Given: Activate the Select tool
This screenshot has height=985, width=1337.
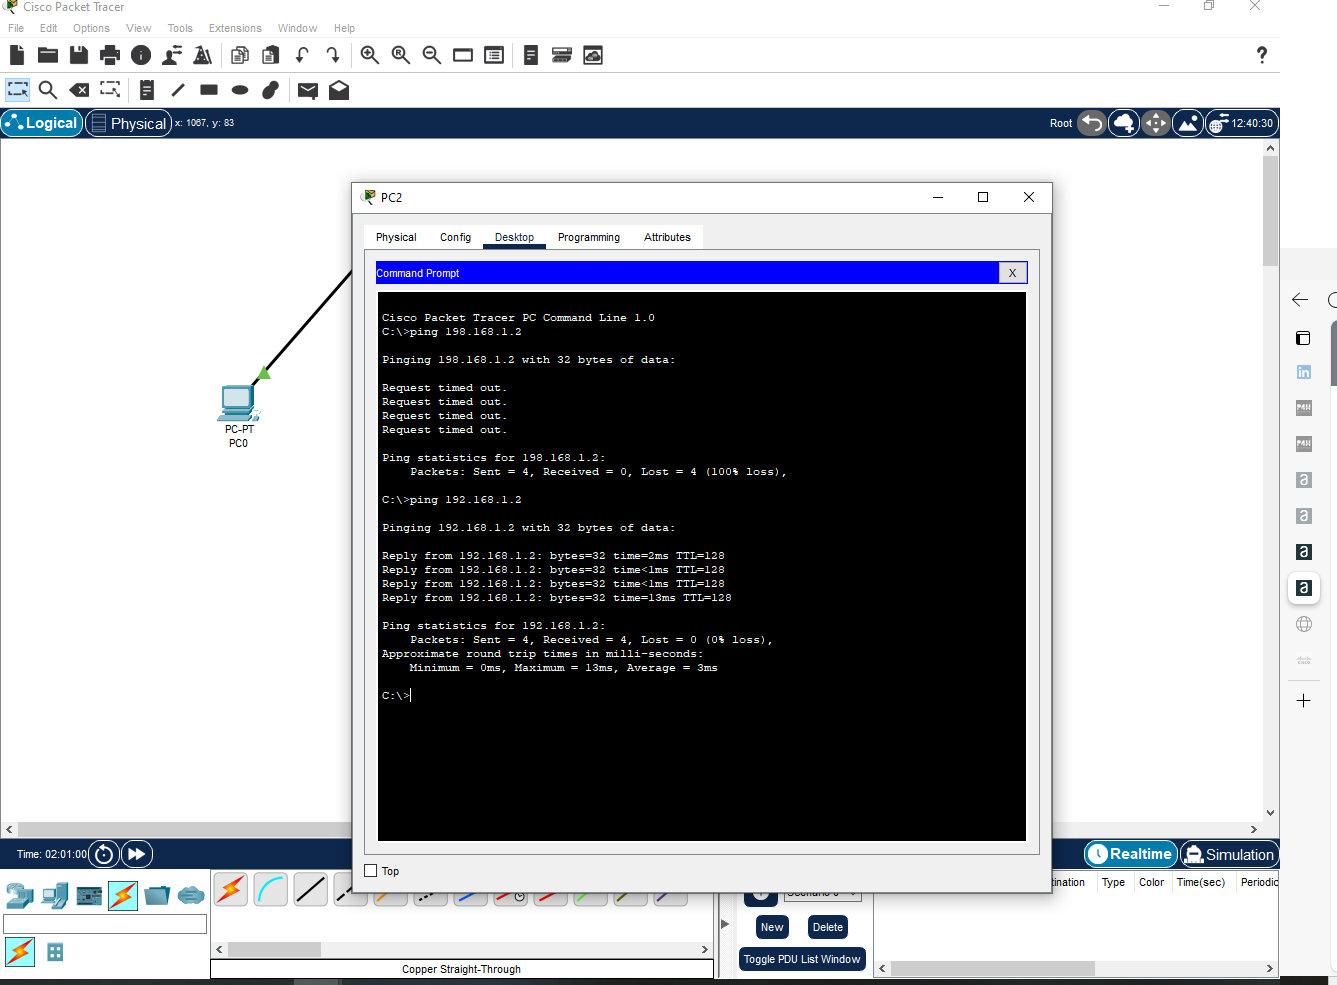Looking at the screenshot, I should coord(18,90).
